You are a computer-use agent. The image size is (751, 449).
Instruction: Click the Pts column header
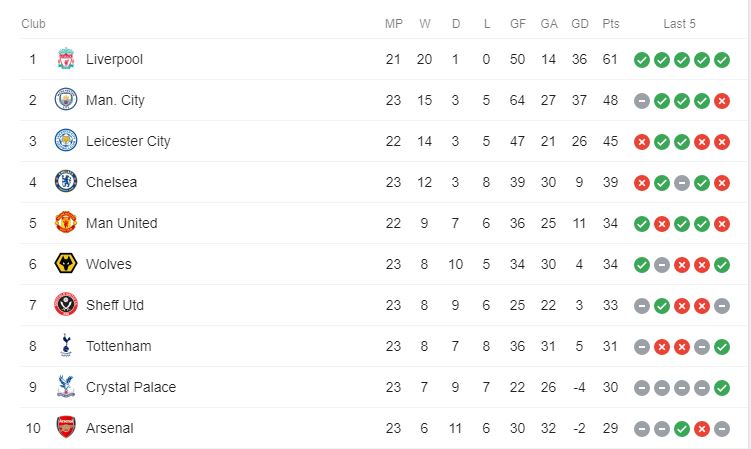pos(611,24)
